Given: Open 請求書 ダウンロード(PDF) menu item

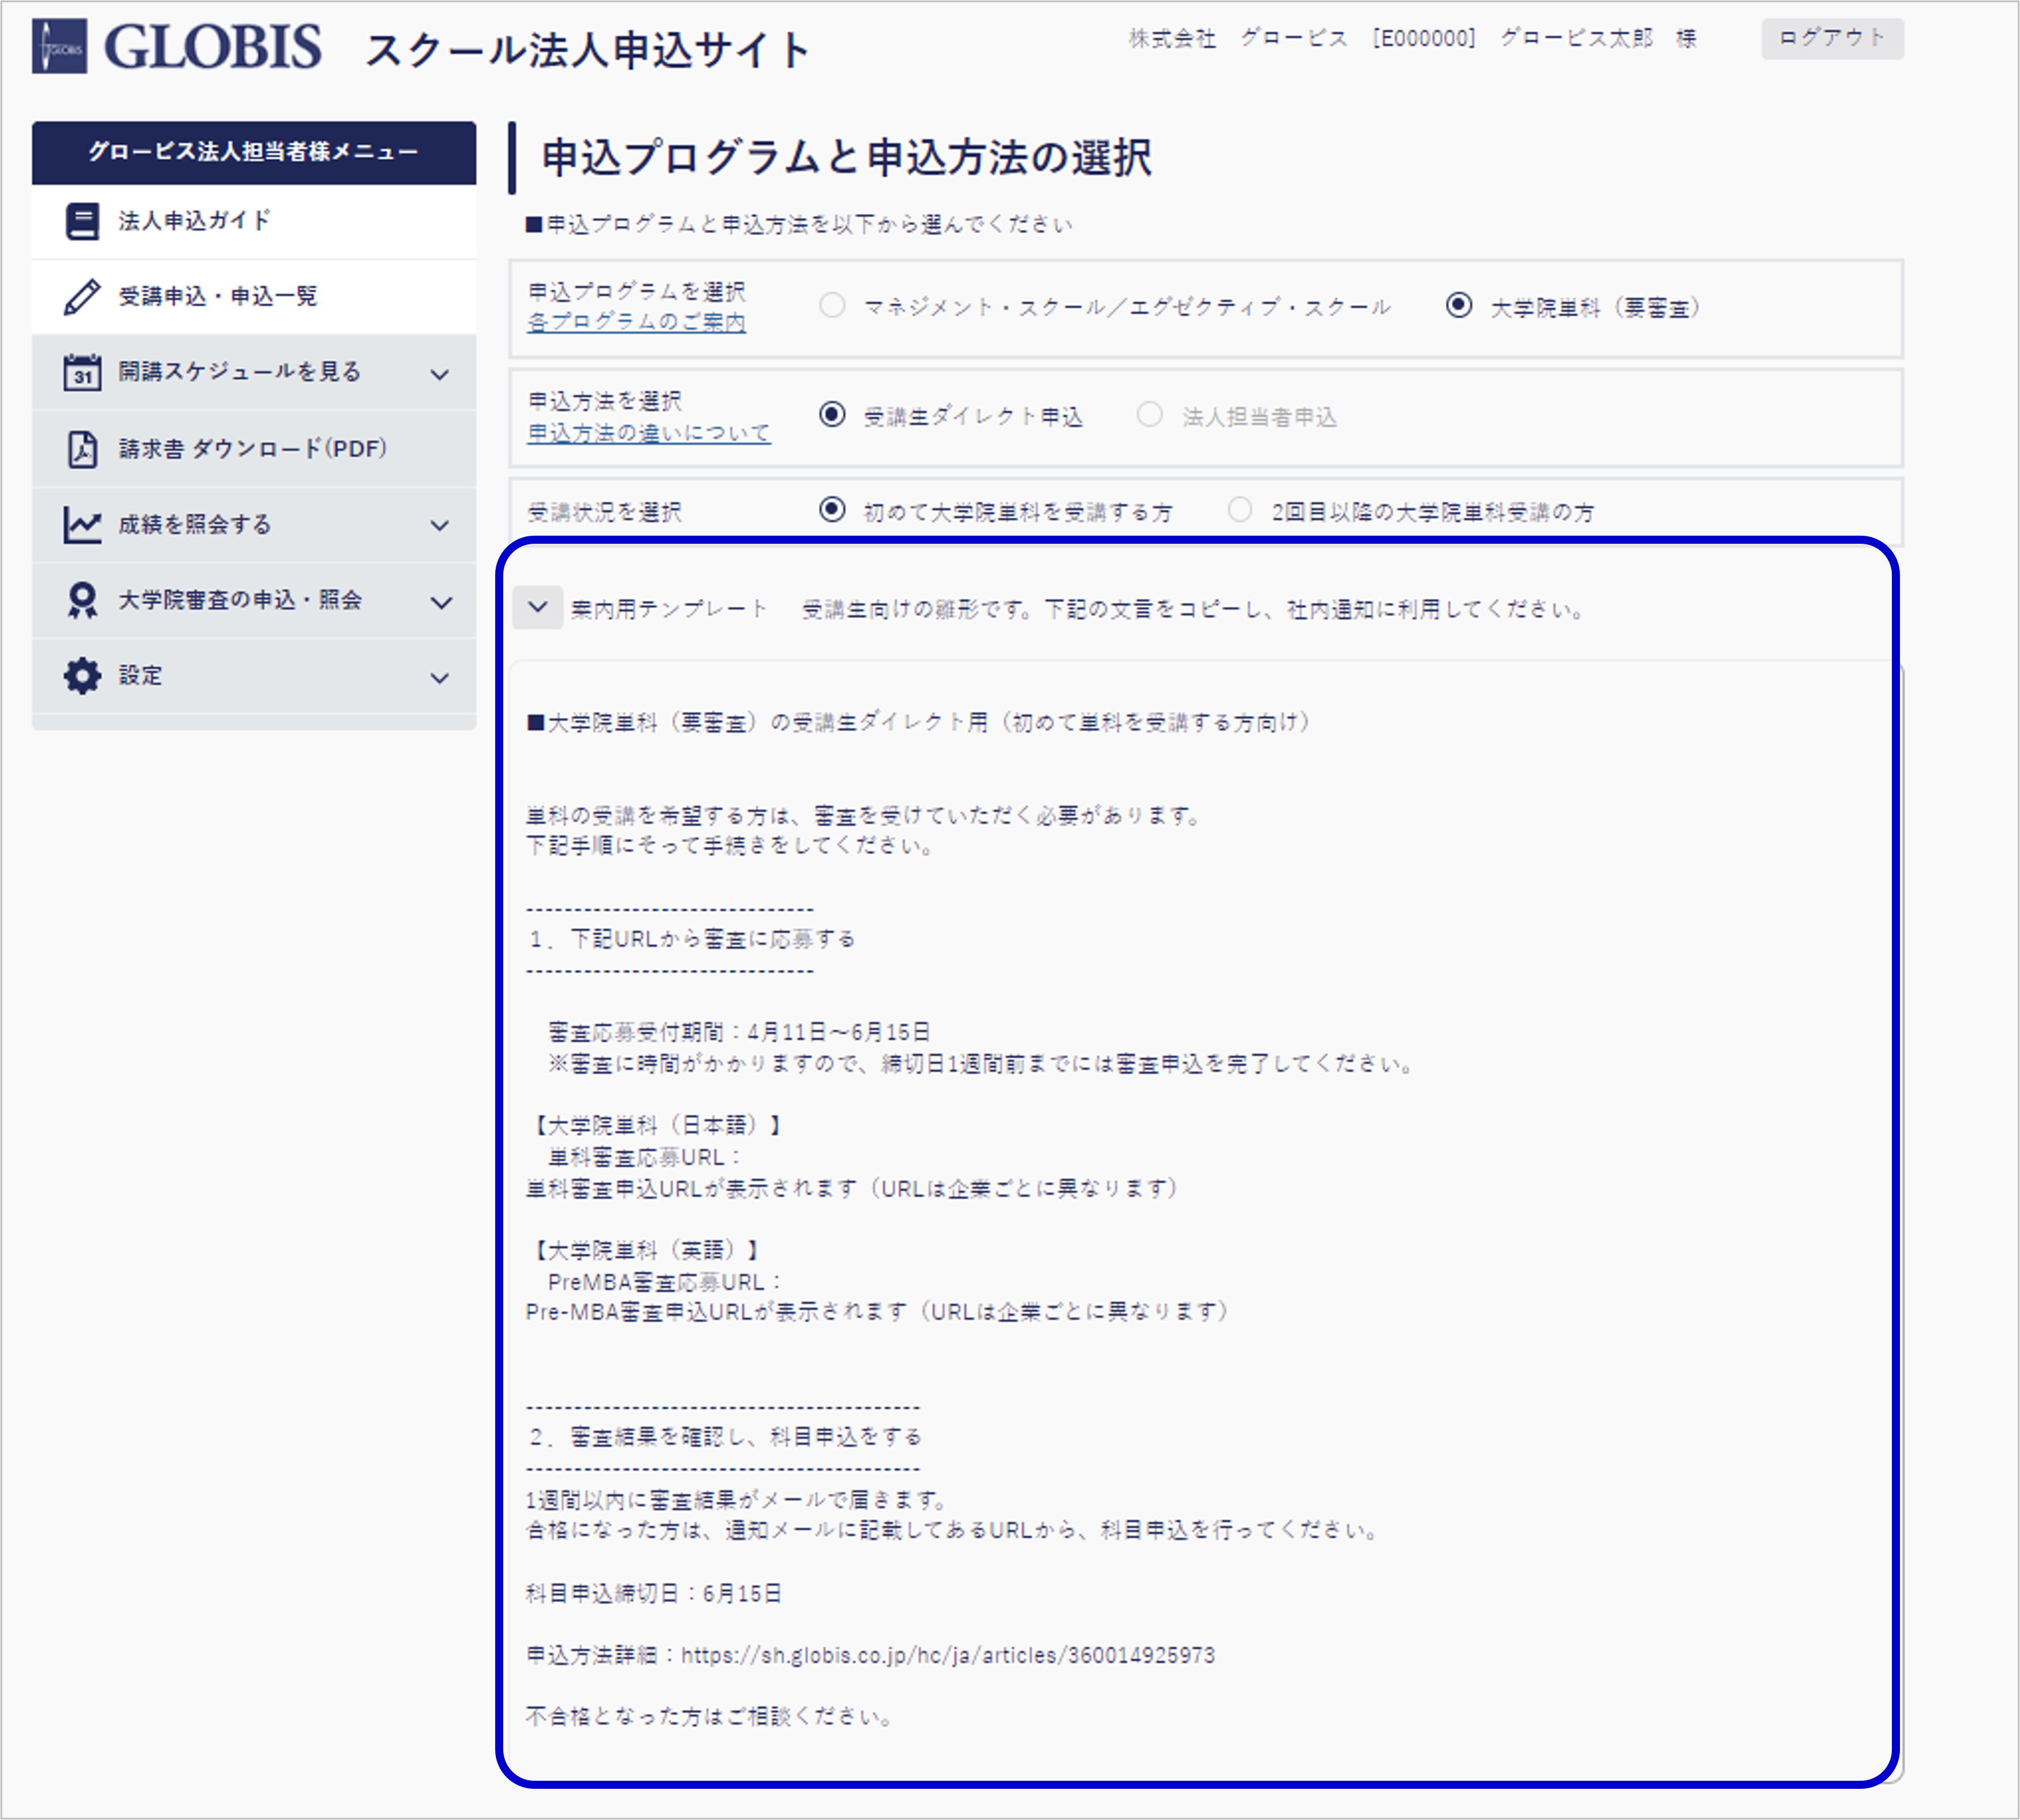Looking at the screenshot, I should pyautogui.click(x=254, y=449).
